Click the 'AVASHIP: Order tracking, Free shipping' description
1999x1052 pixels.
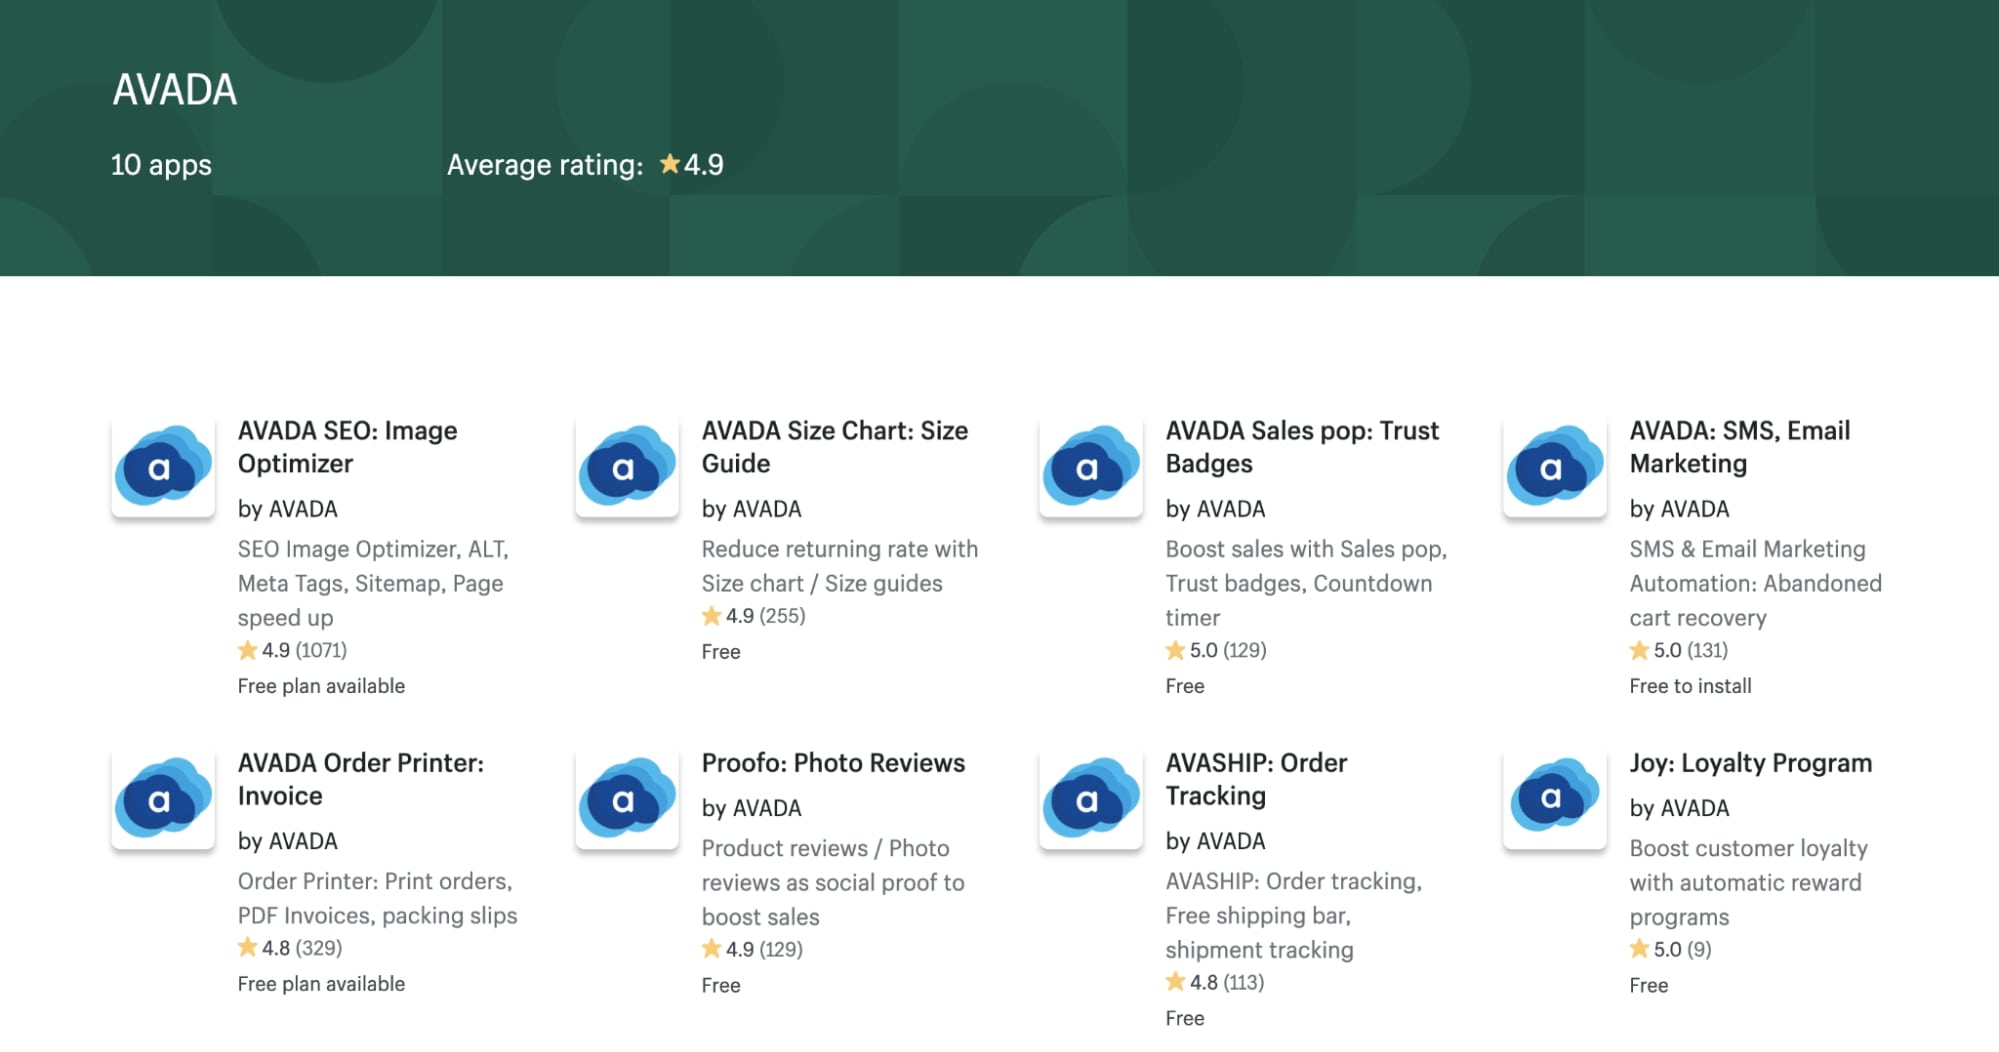[x=1293, y=915]
